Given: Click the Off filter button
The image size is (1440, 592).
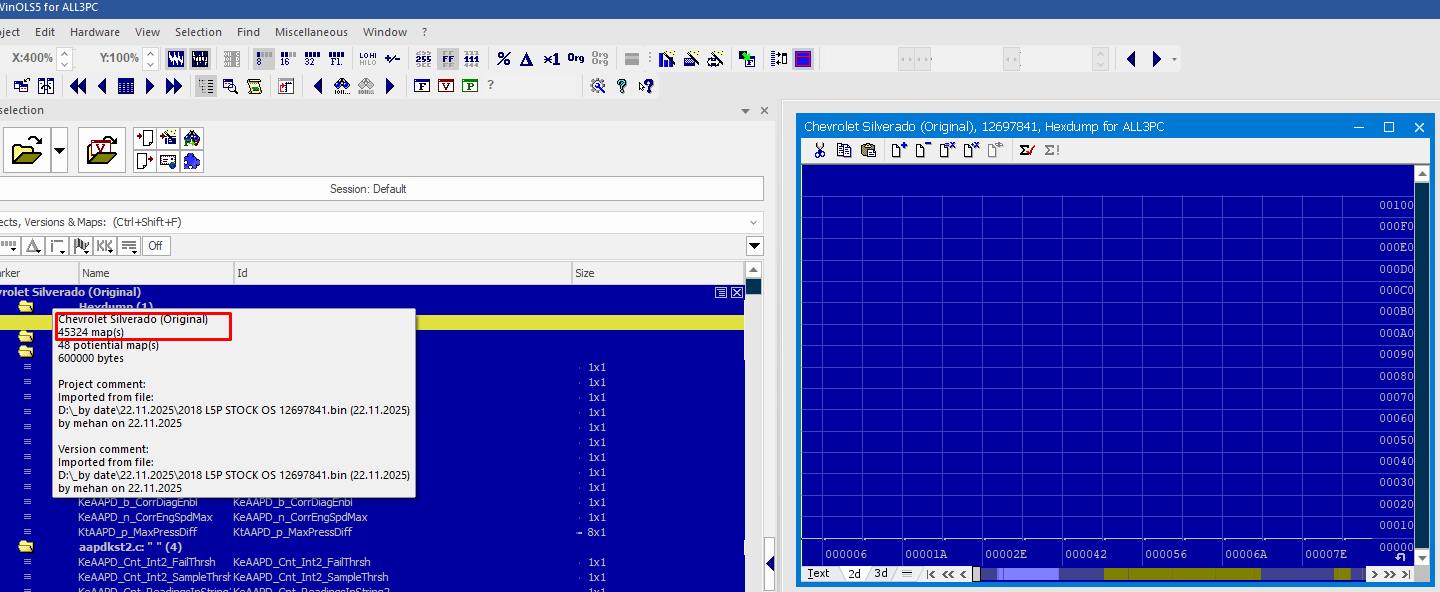Looking at the screenshot, I should point(155,246).
